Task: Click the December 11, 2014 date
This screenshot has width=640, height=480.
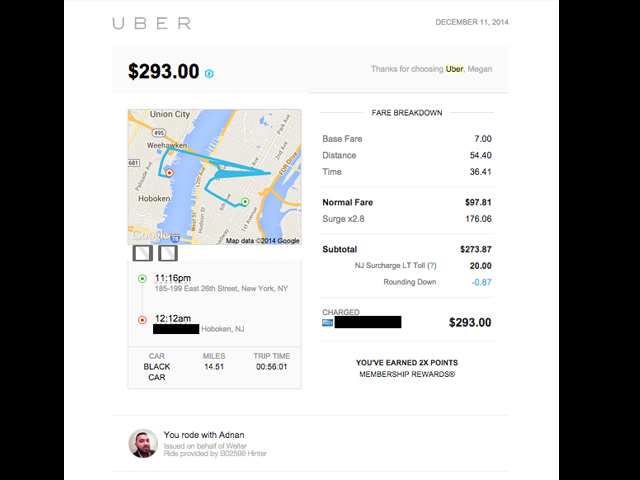Action: pos(471,22)
